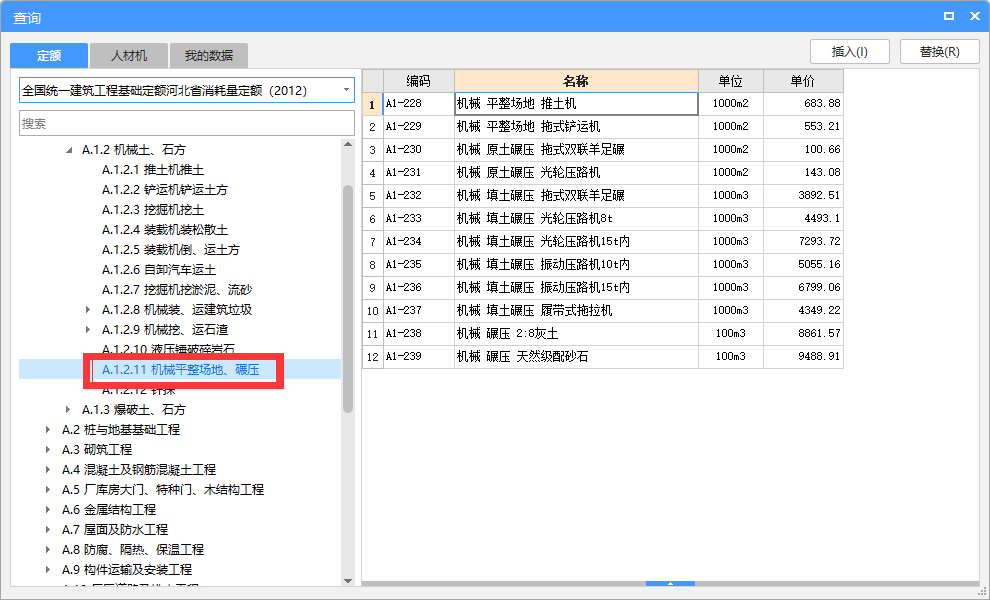Image resolution: width=990 pixels, height=600 pixels.
Task: Focus the 搜索 search field
Action: tap(187, 123)
